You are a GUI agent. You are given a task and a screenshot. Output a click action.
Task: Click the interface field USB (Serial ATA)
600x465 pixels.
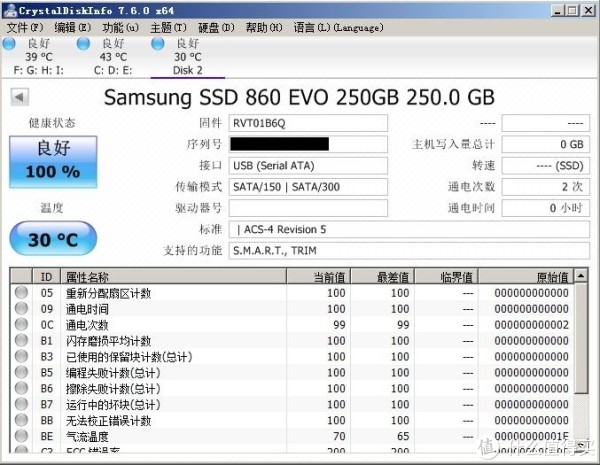pos(308,166)
